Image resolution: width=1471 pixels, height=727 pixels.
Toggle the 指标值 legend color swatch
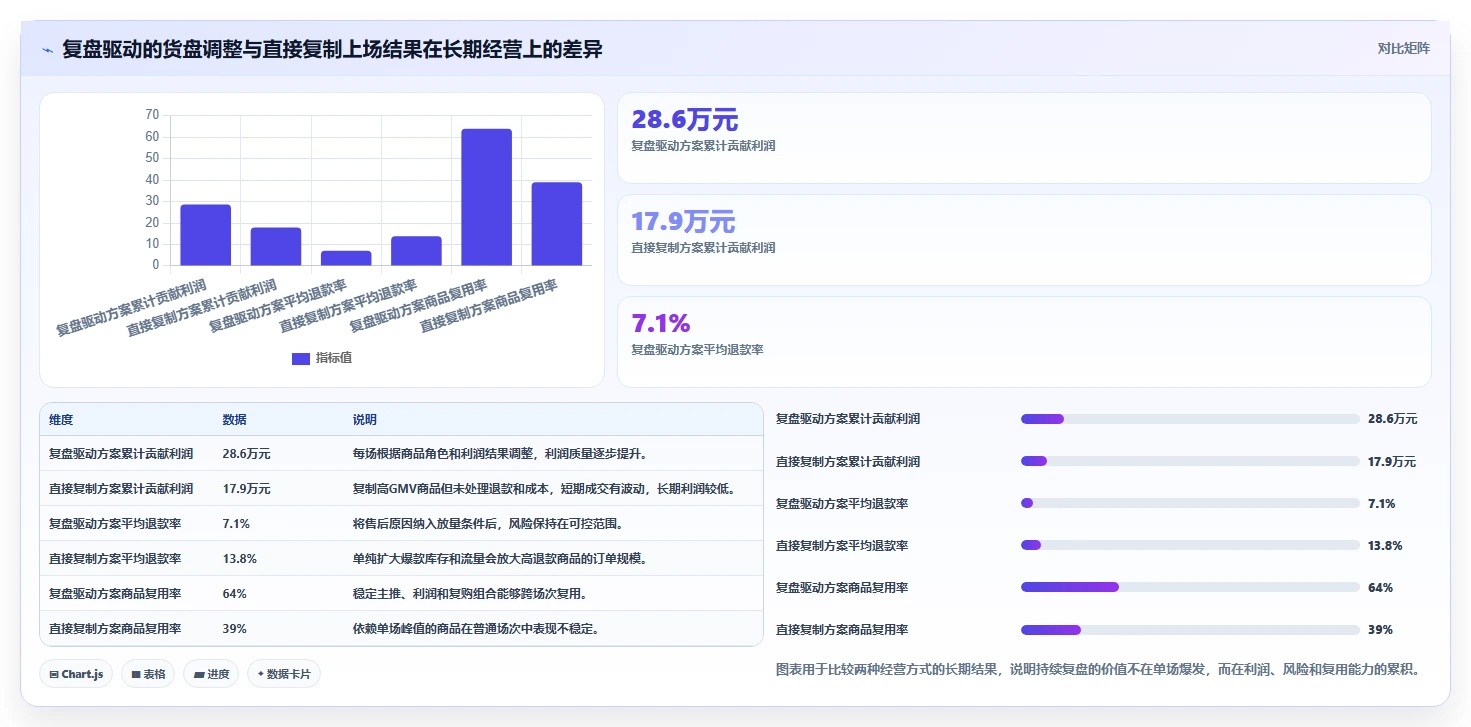tap(301, 359)
